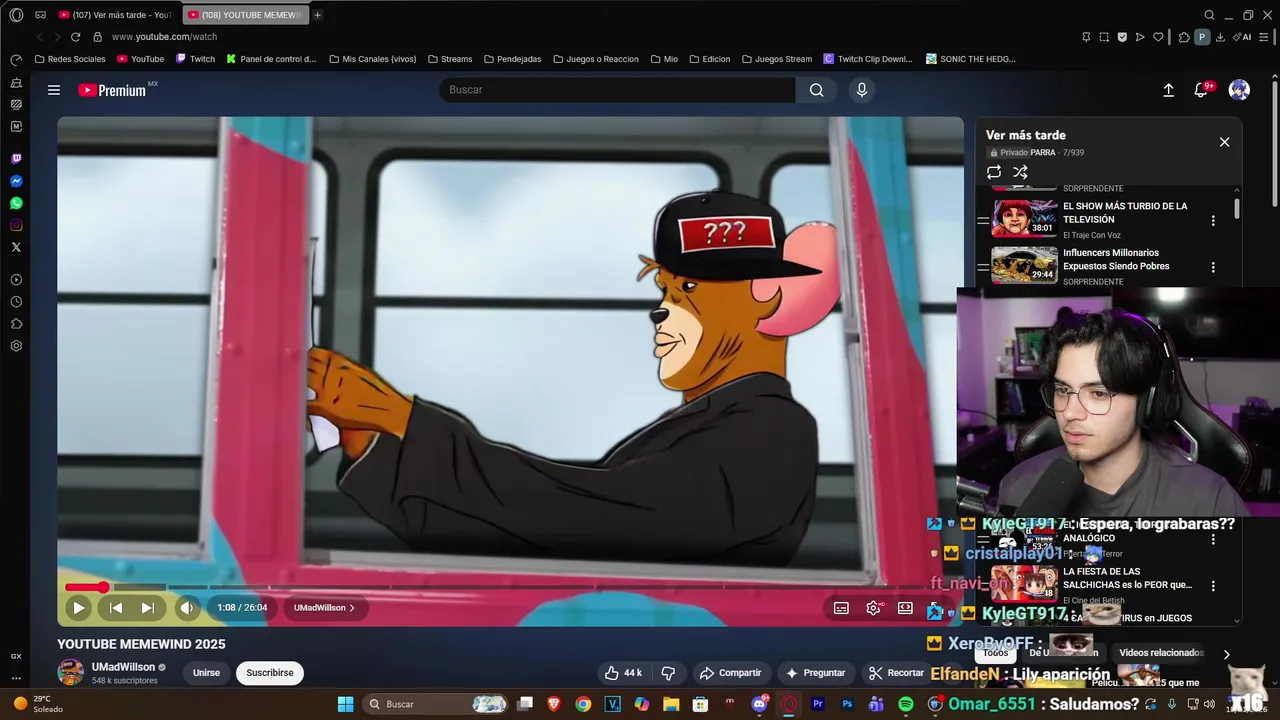Open the Mis Canales (vivos) bookmark folder
The image size is (1280, 720).
click(372, 59)
